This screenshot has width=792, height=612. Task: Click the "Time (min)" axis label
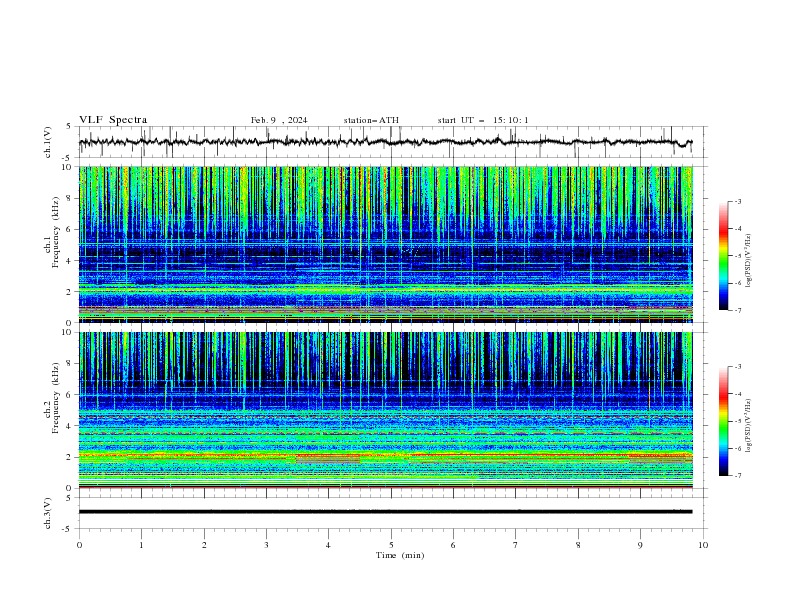400,555
